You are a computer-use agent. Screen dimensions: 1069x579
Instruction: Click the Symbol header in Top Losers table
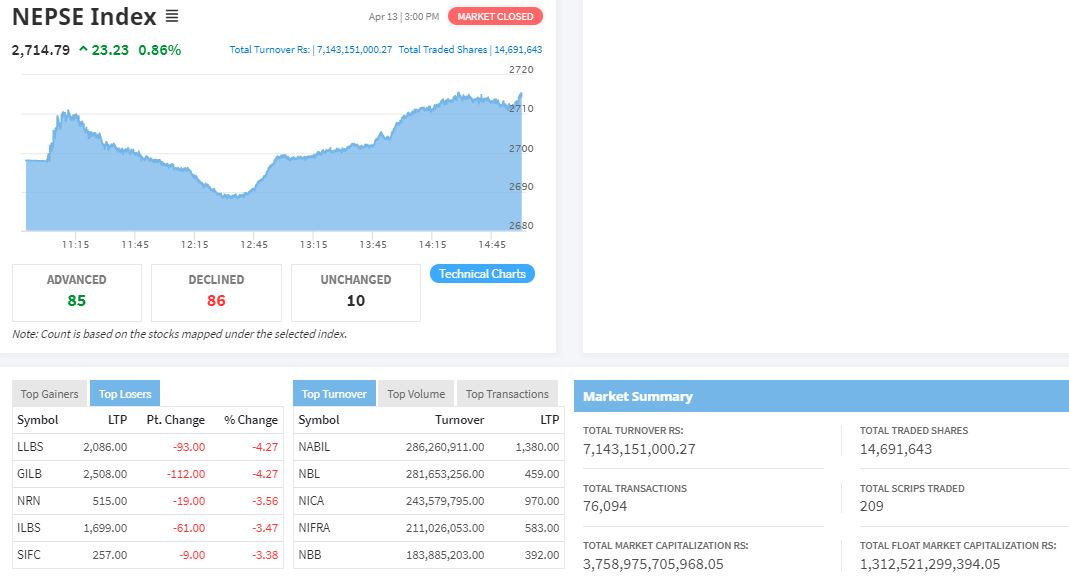[37, 419]
